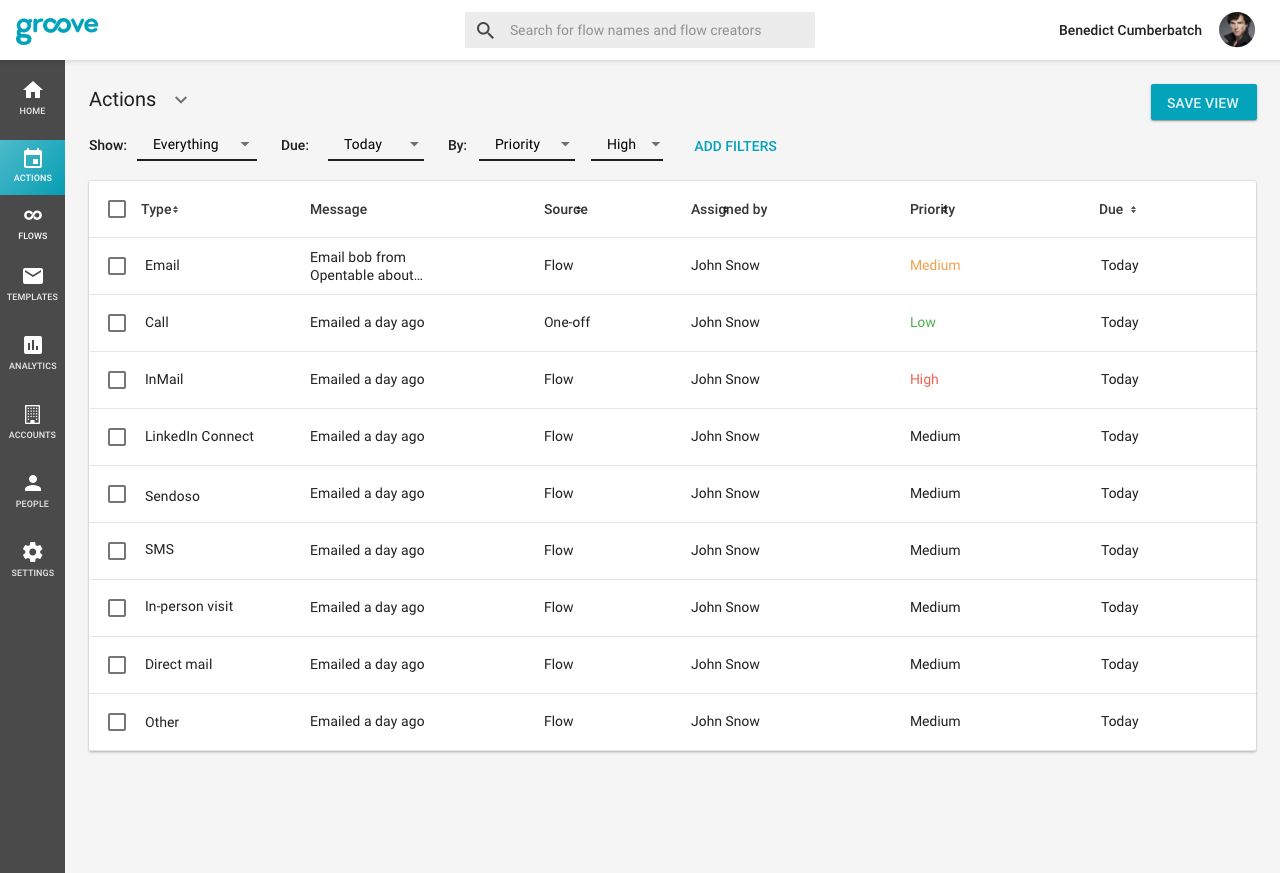Click the LinkedIn Connect type cell
This screenshot has width=1280, height=873.
coord(199,436)
